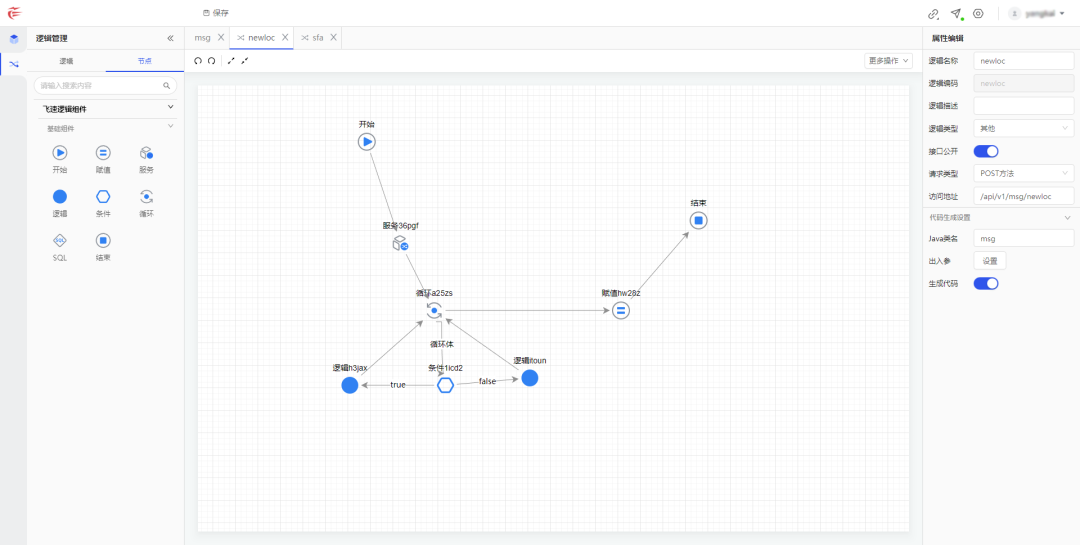Image resolution: width=1080 pixels, height=545 pixels.
Task: Click the 设置 button for 出入参
Action: (990, 260)
